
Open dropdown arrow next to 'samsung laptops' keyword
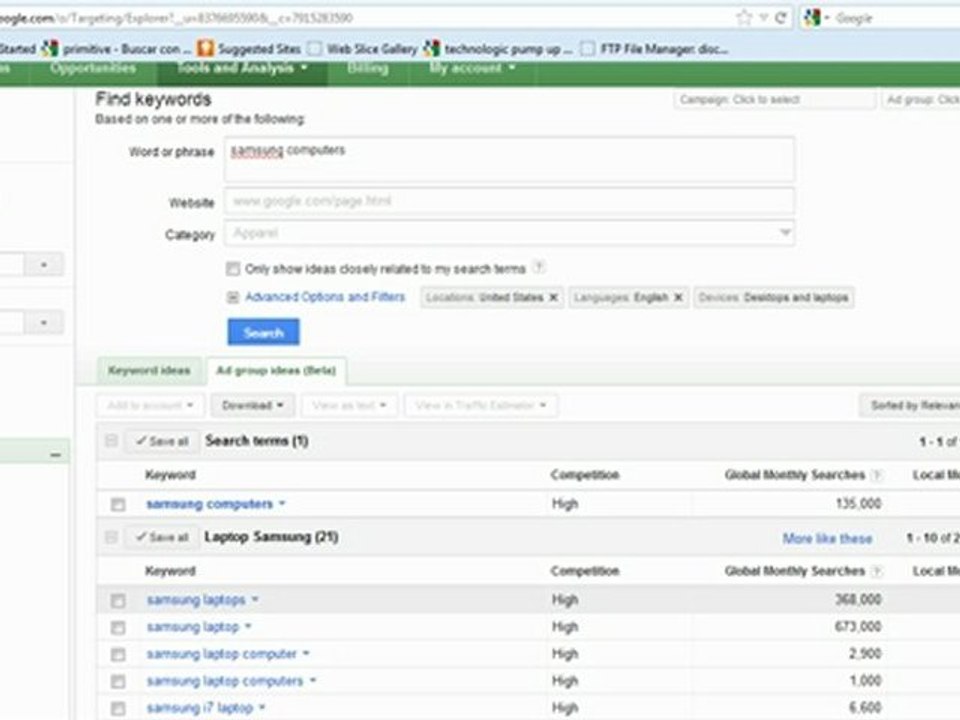pos(255,599)
